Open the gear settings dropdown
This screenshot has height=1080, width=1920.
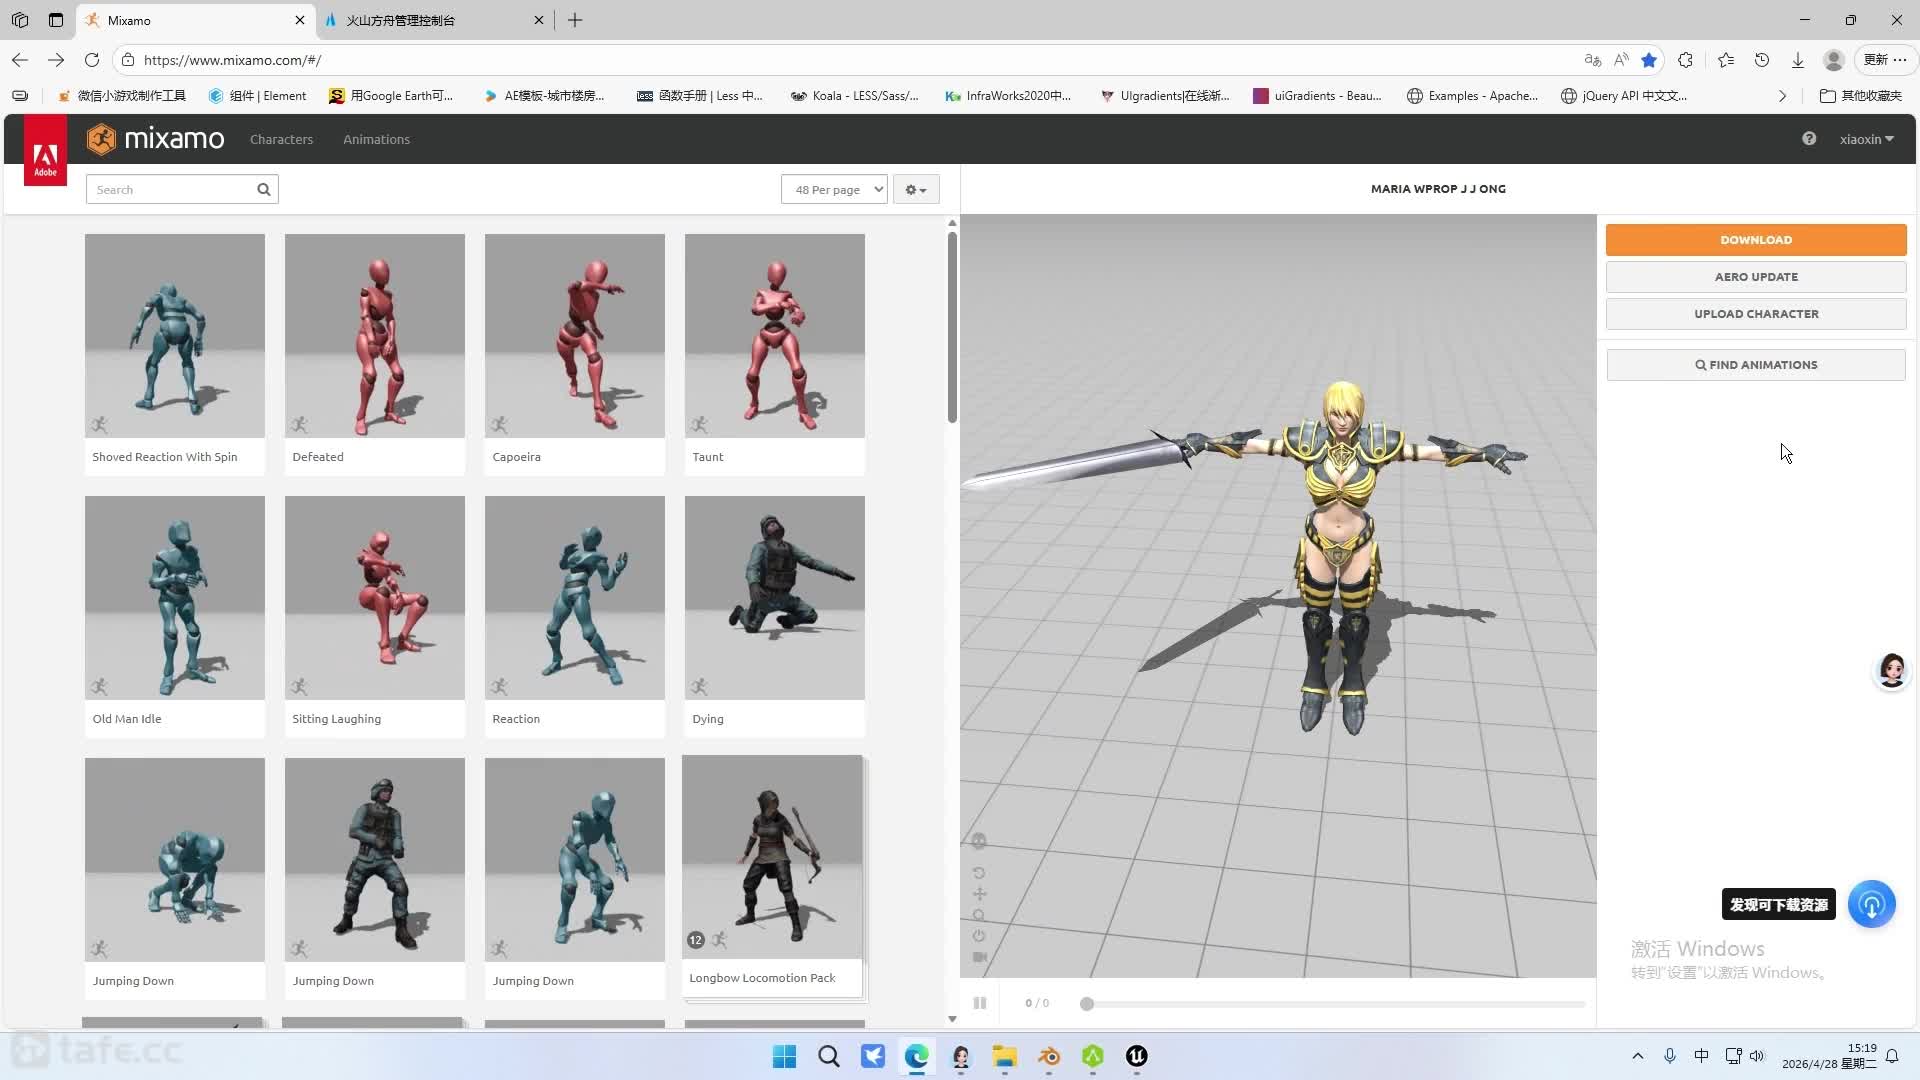915,189
